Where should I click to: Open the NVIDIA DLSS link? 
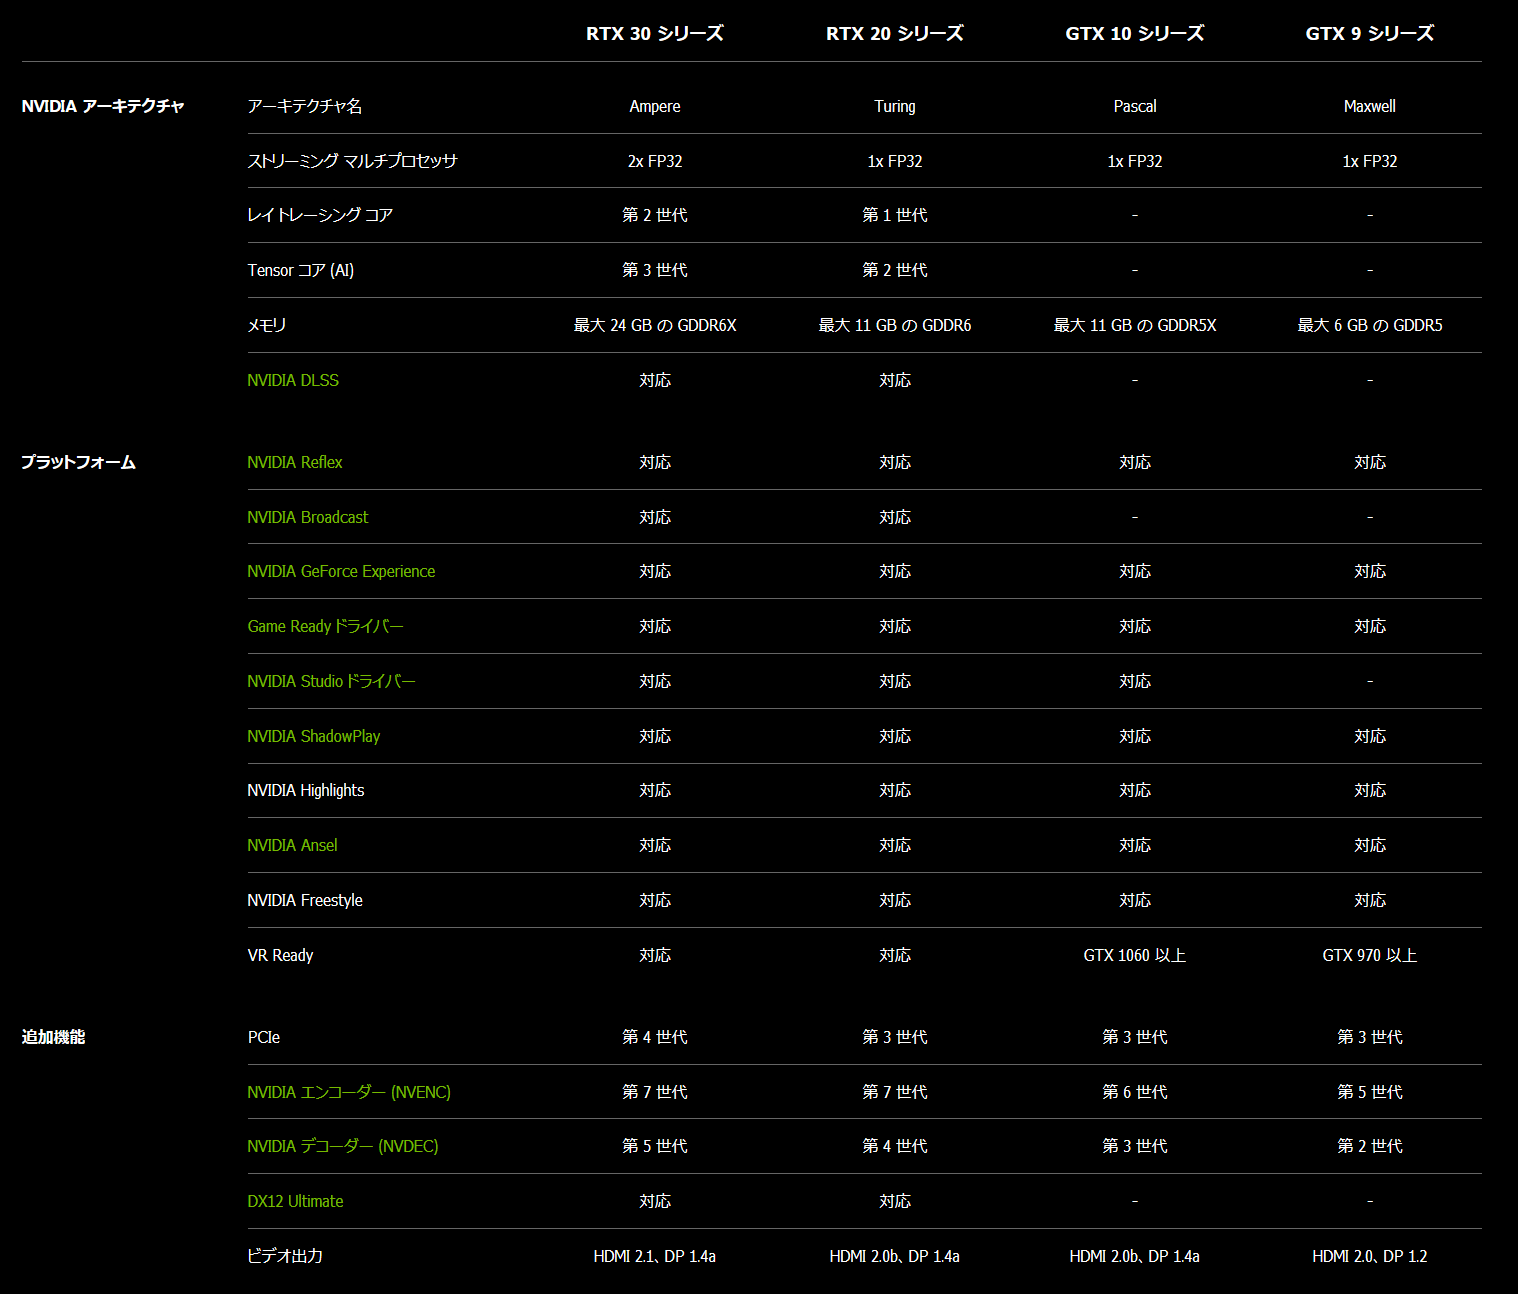pyautogui.click(x=293, y=380)
